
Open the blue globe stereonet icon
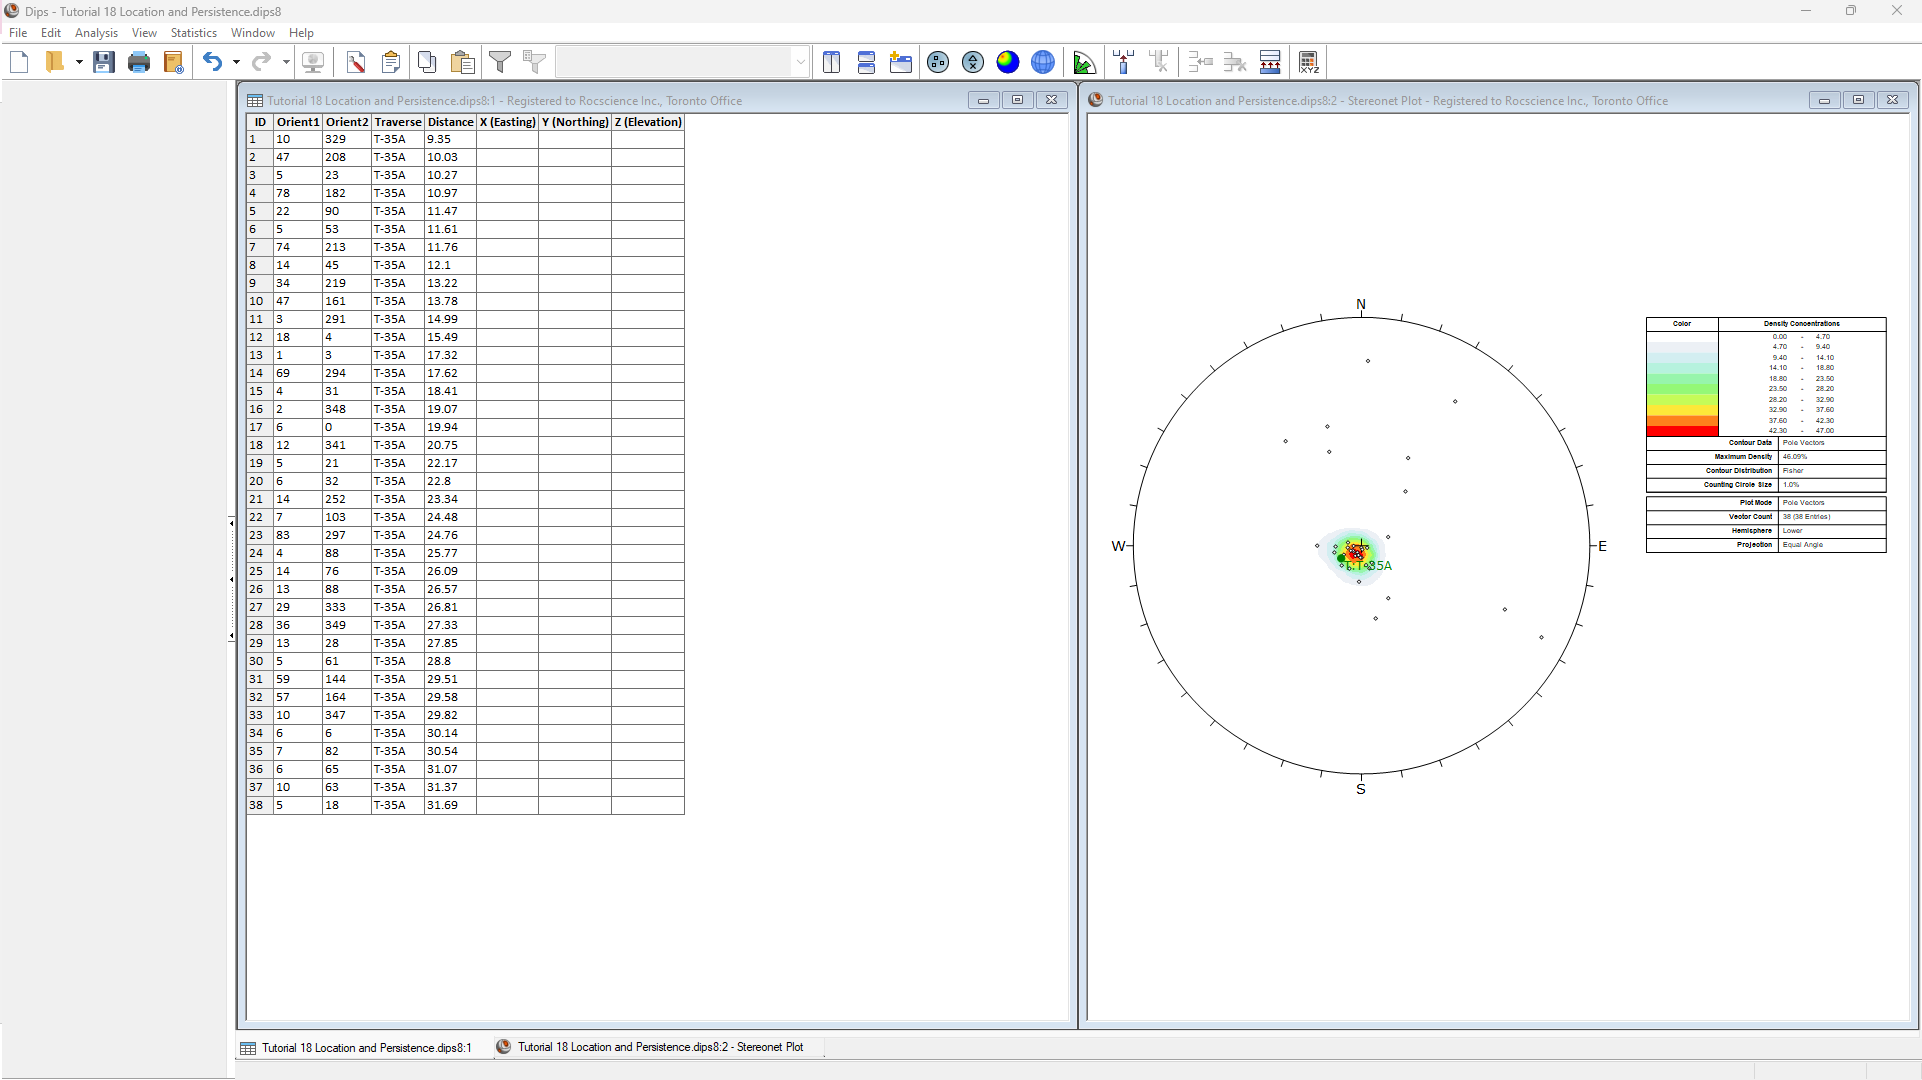point(1043,62)
